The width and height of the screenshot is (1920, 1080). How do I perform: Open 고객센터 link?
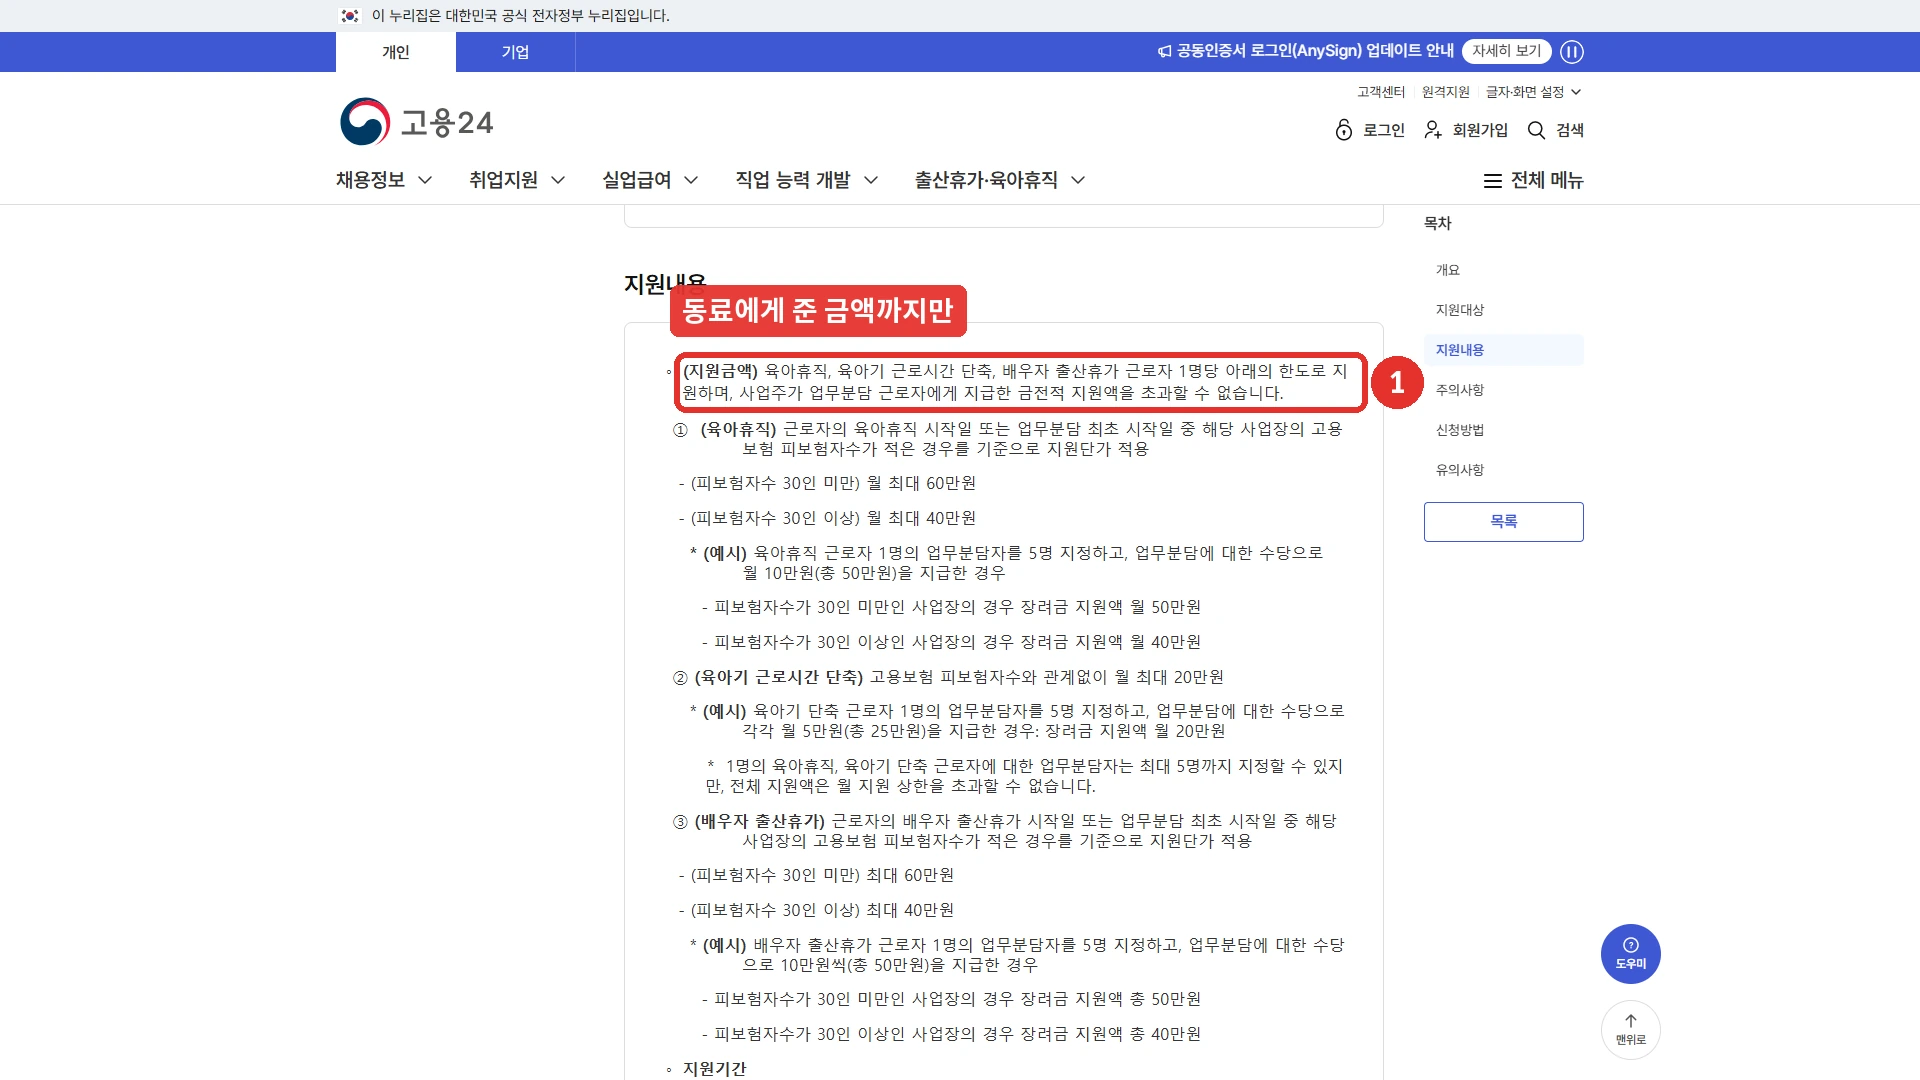[x=1381, y=92]
